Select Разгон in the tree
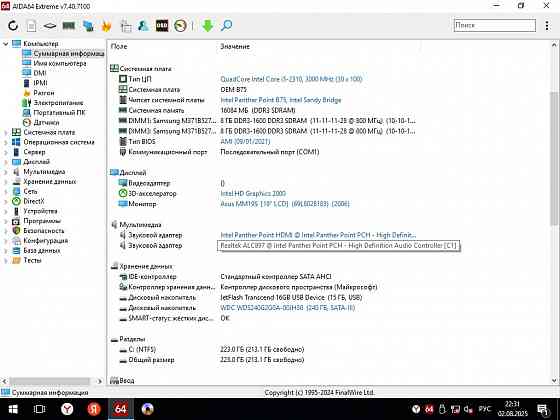The width and height of the screenshot is (560, 420). [39, 93]
